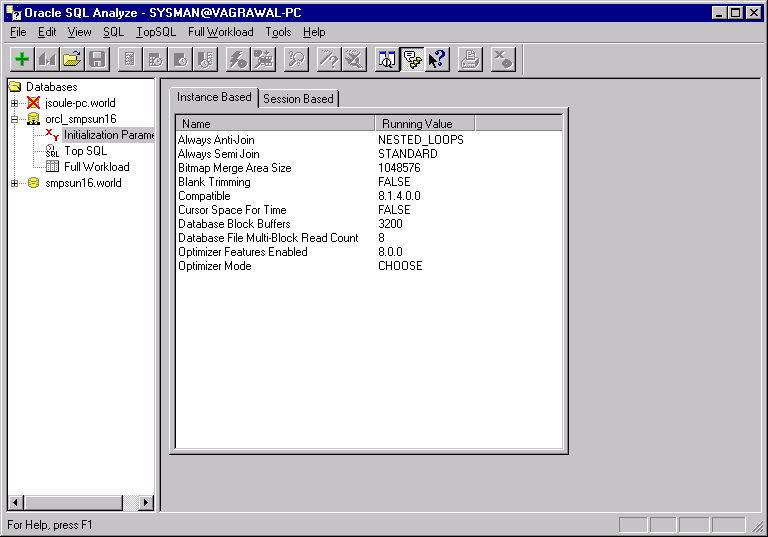Expand the smpsun16.world tree node
The width and height of the screenshot is (768, 537).
pos(14,183)
